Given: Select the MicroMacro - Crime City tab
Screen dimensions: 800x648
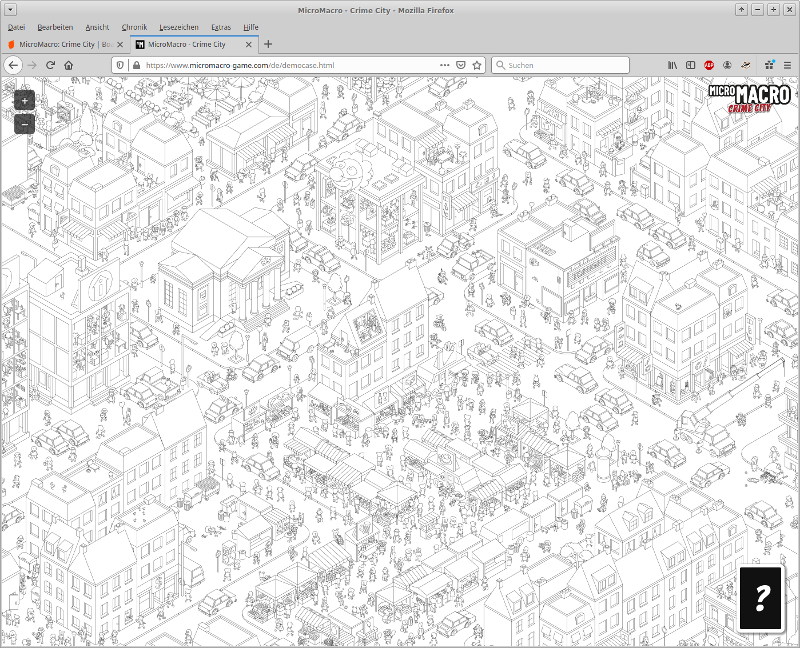Looking at the screenshot, I should 194,44.
